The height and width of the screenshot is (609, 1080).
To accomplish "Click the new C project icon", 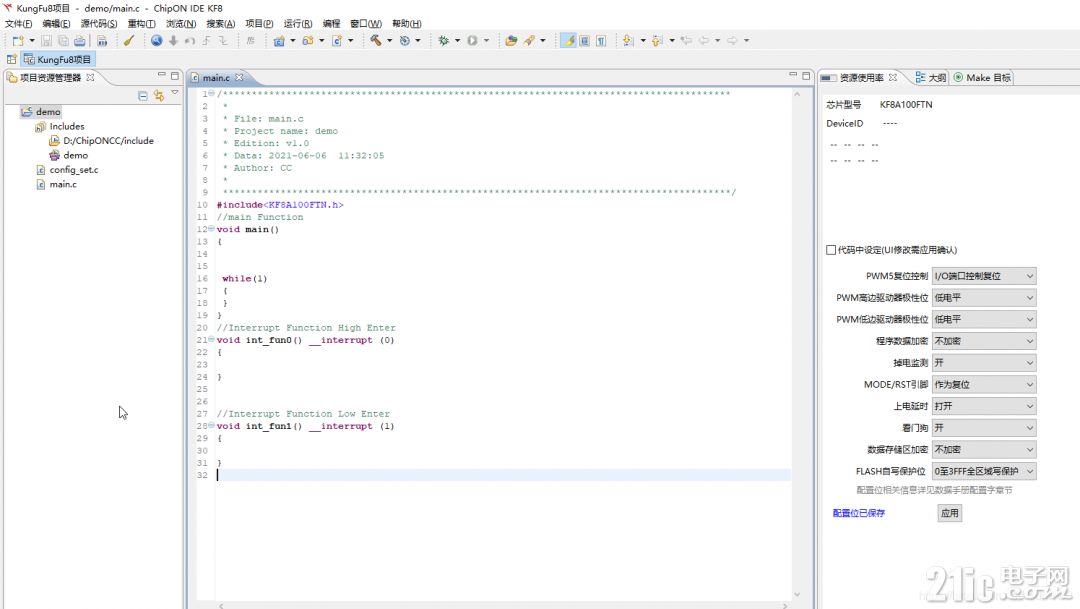I will point(279,41).
